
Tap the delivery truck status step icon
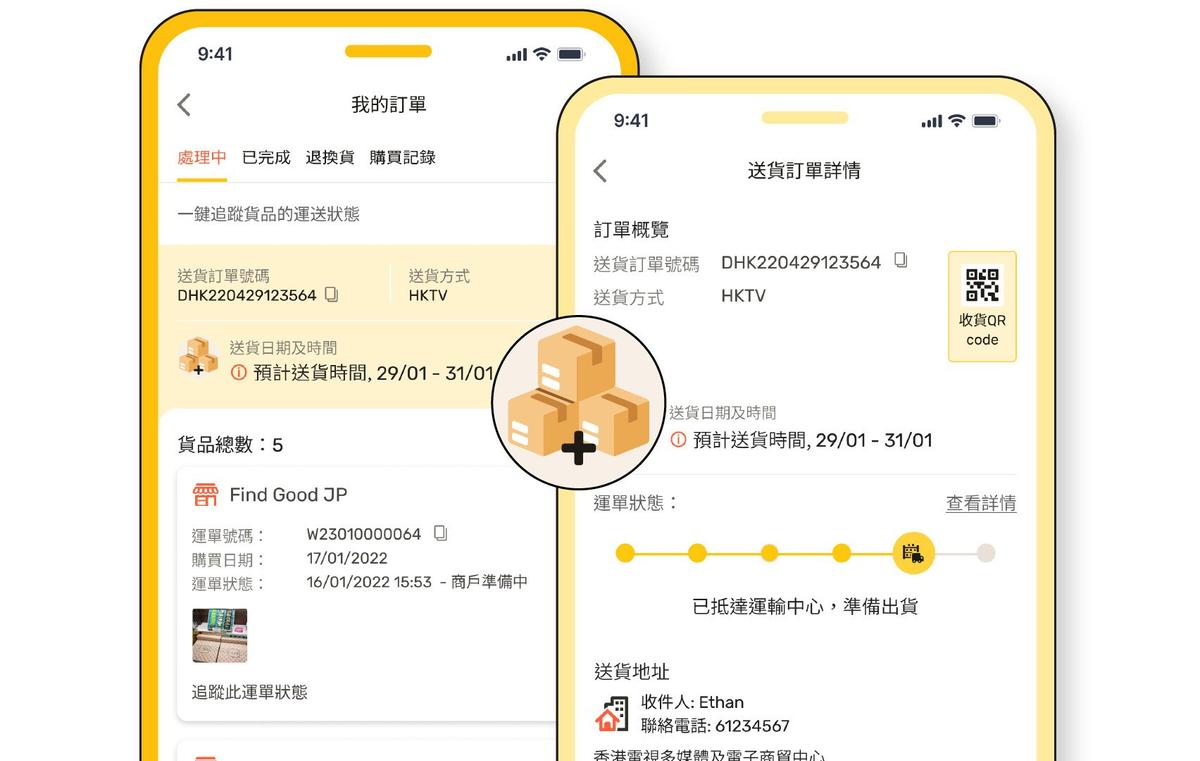913,553
